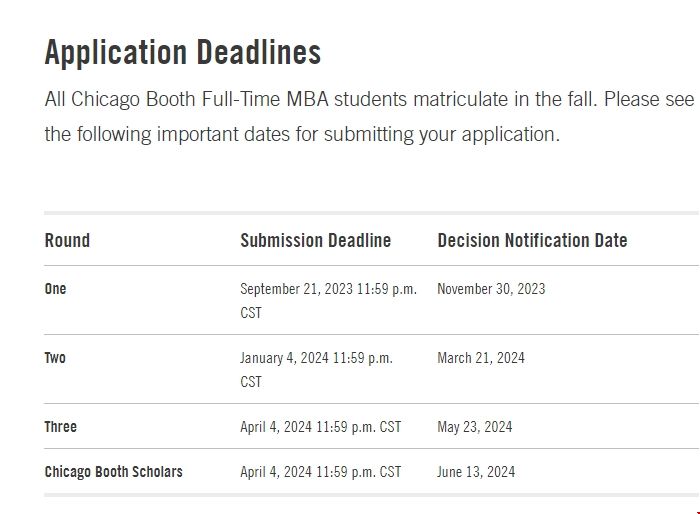Click the January 4, 2024 submission deadline
This screenshot has height=514, width=700.
click(316, 358)
